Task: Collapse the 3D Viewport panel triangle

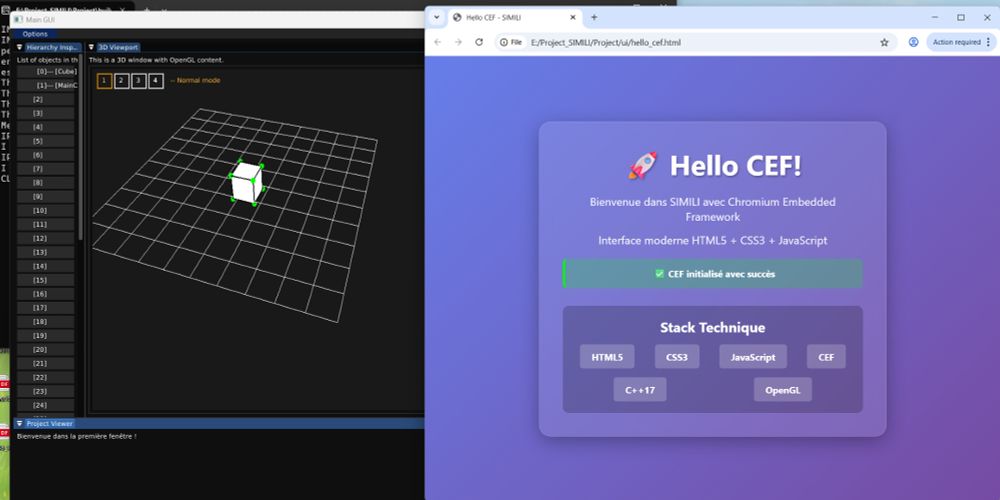Action: [91, 47]
